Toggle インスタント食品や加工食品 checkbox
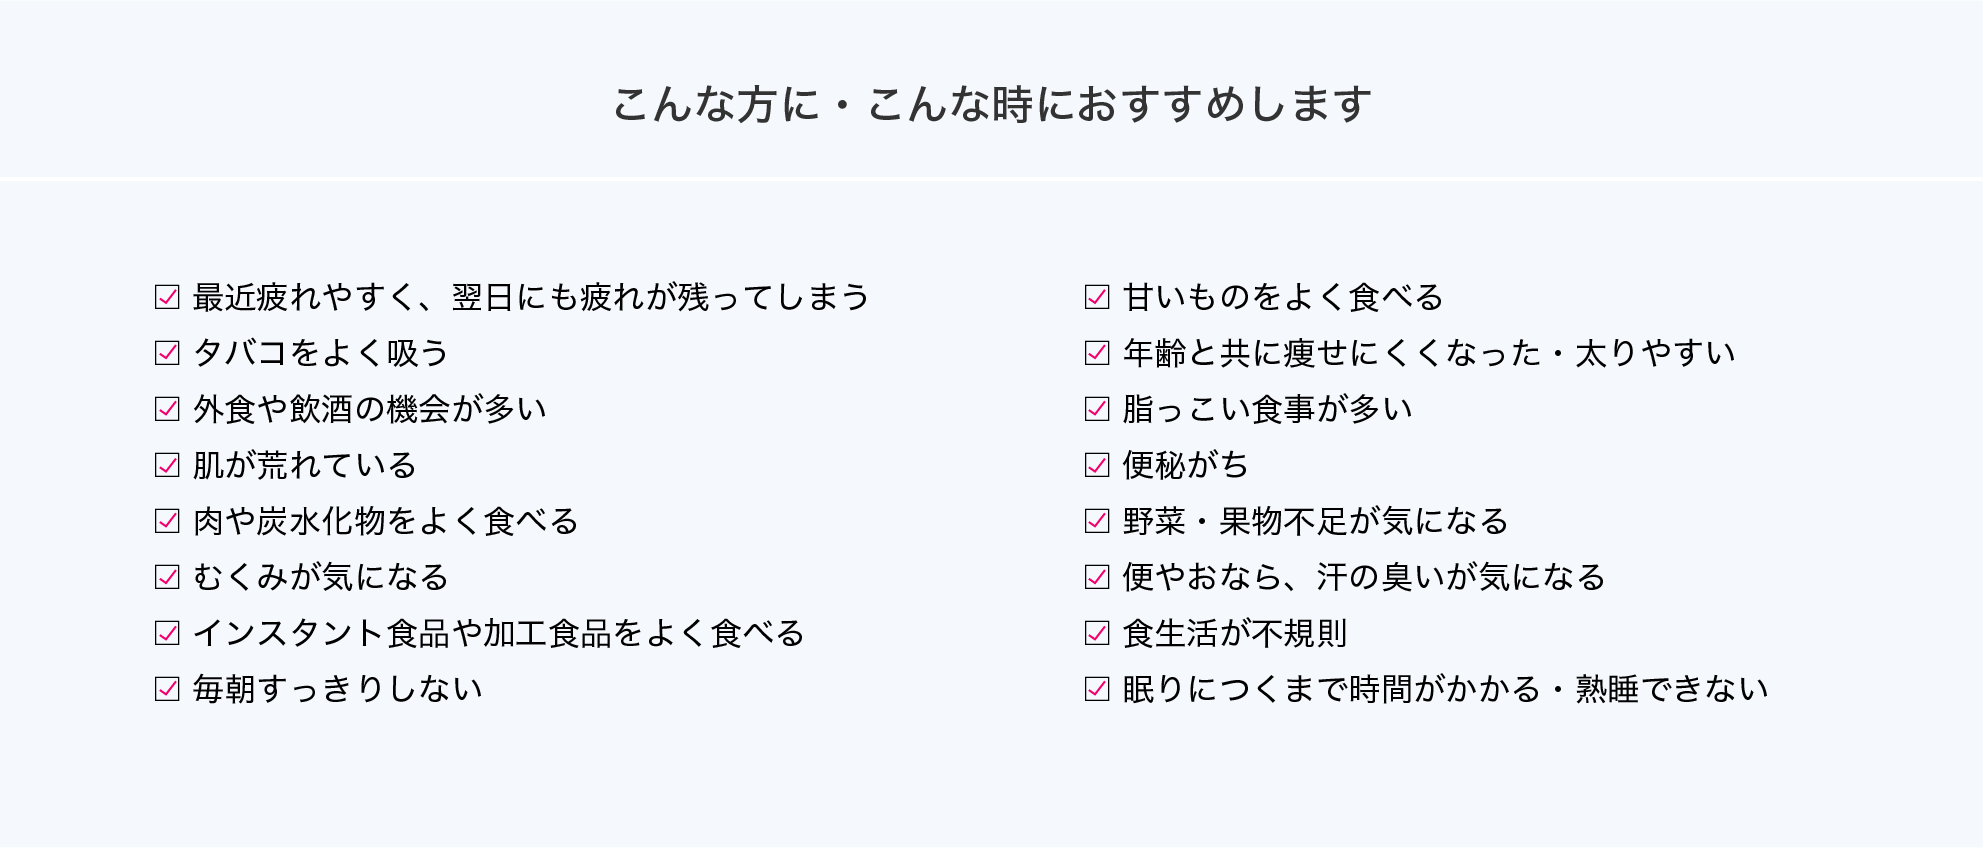The height and width of the screenshot is (848, 1983). tap(167, 633)
